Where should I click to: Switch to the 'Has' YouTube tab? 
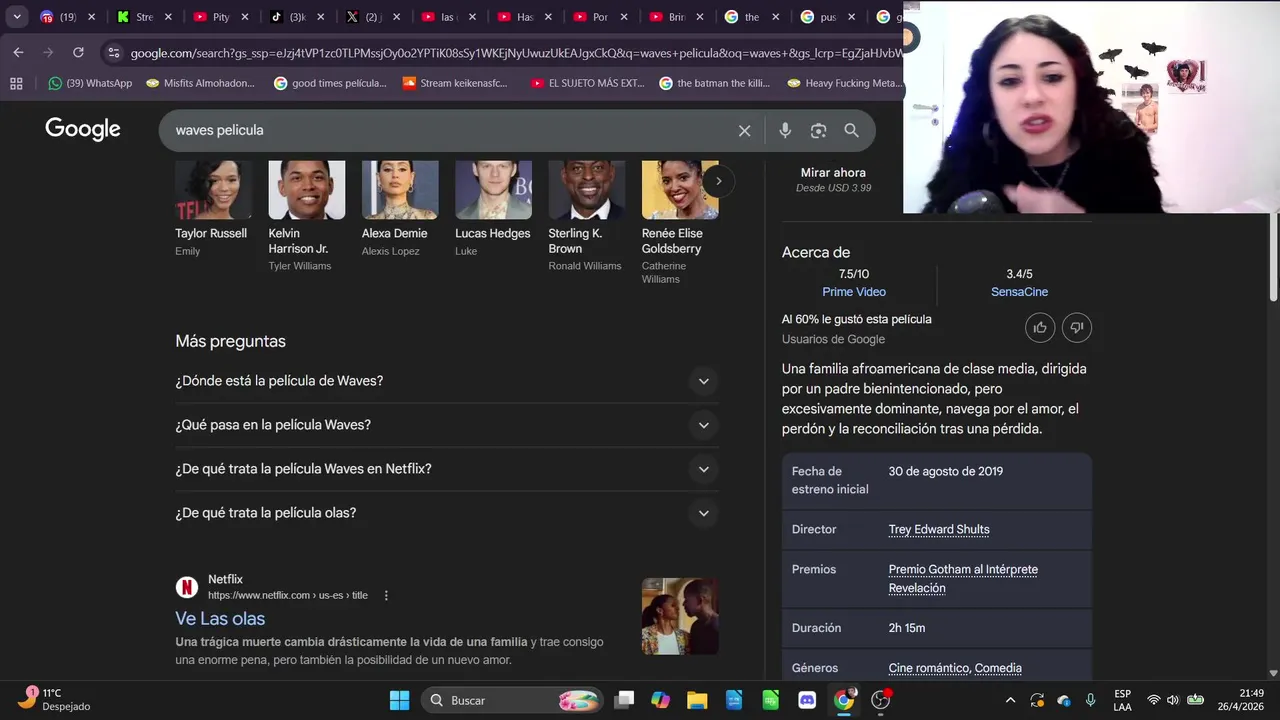point(524,17)
